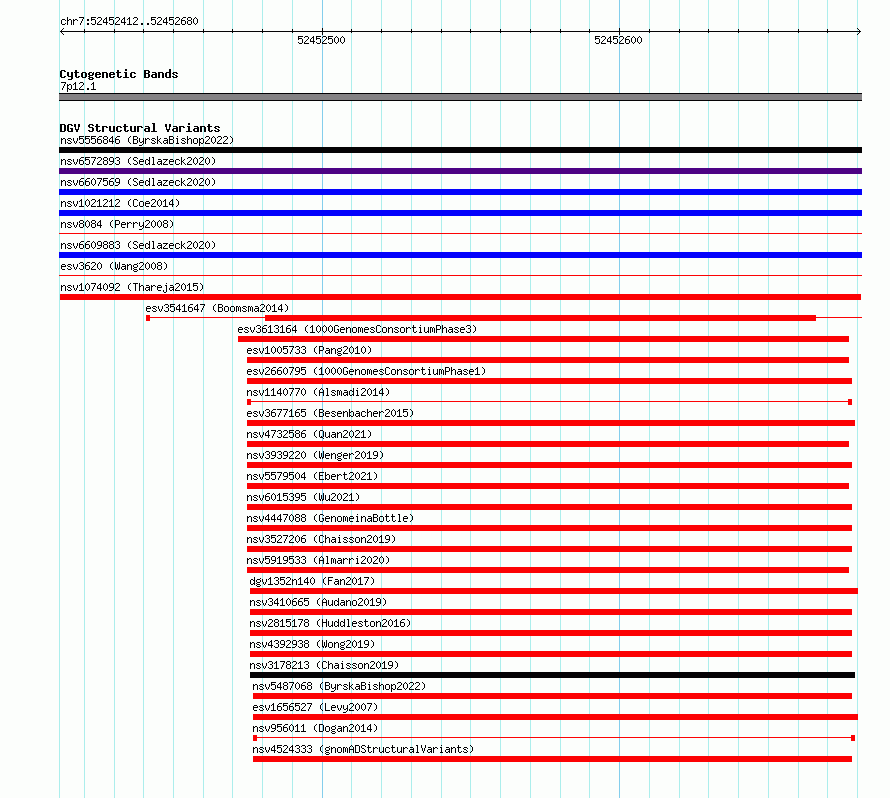This screenshot has height=798, width=890.
Task: Select nsv6609883 (Sedlazeck2020) label
Action: [x=138, y=245]
